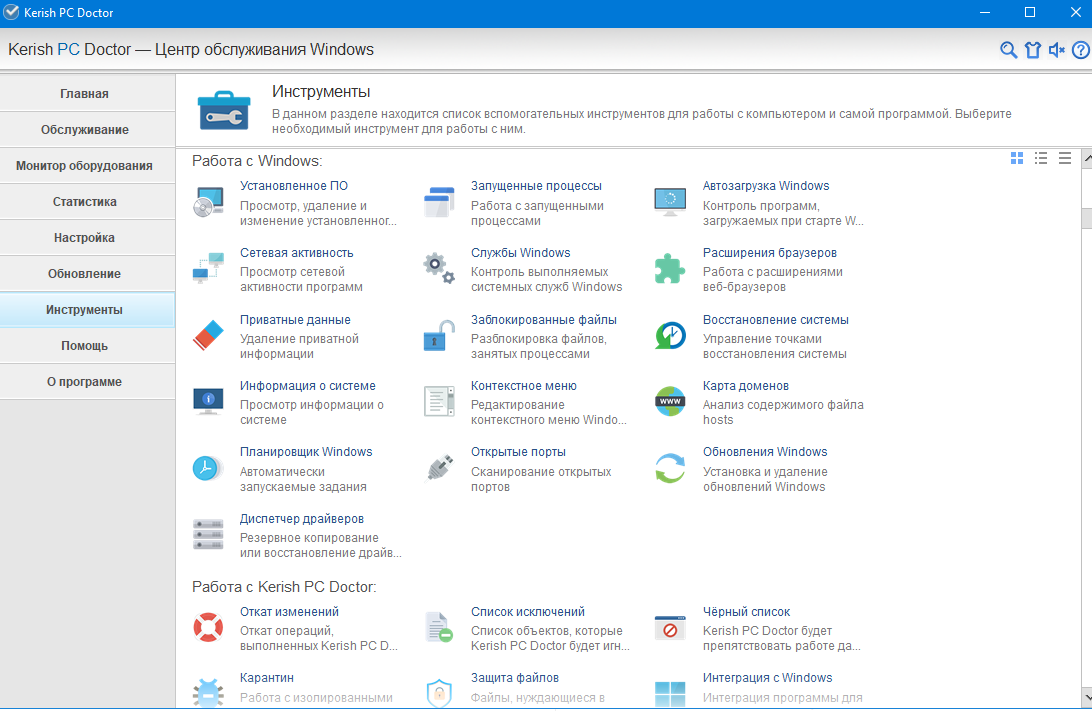Click the scrollbar down arrow
This screenshot has width=1092, height=711.
point(1086,696)
